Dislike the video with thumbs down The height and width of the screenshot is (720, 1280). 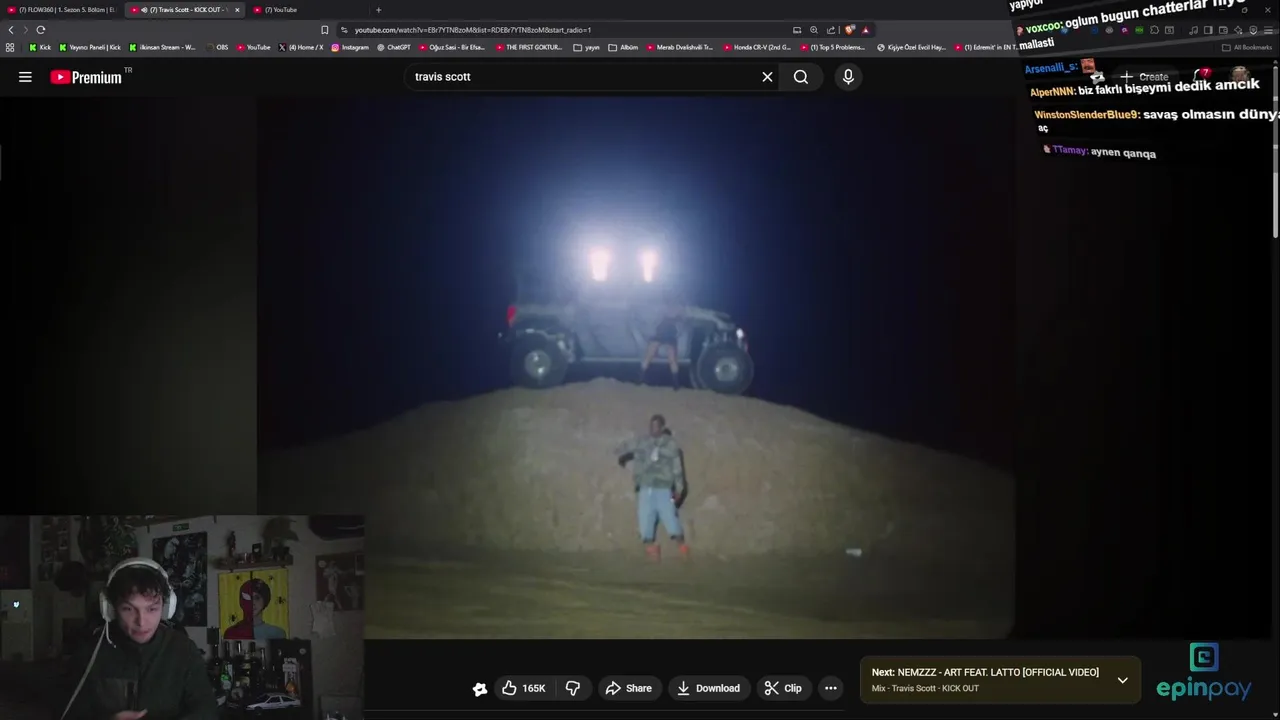click(x=573, y=688)
